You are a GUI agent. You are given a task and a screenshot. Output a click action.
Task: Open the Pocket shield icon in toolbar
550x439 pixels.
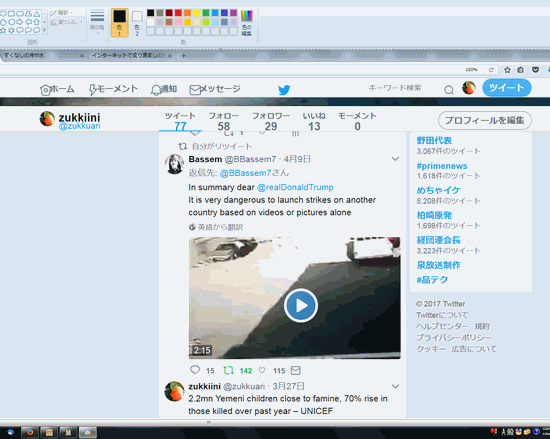pos(535,70)
